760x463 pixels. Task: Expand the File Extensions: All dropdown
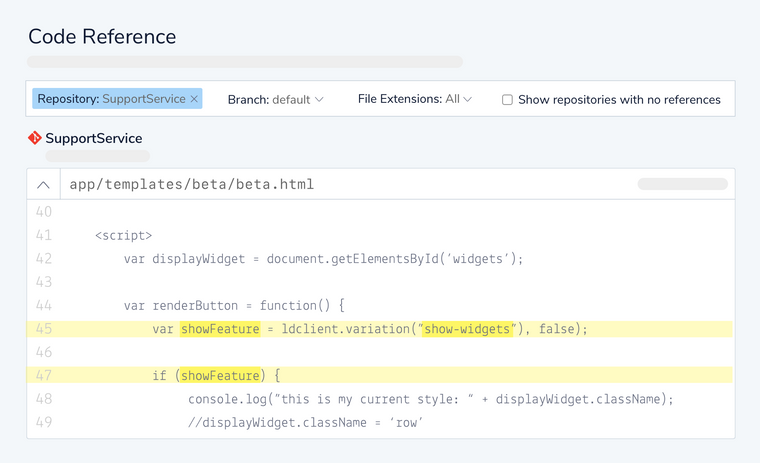(x=414, y=100)
